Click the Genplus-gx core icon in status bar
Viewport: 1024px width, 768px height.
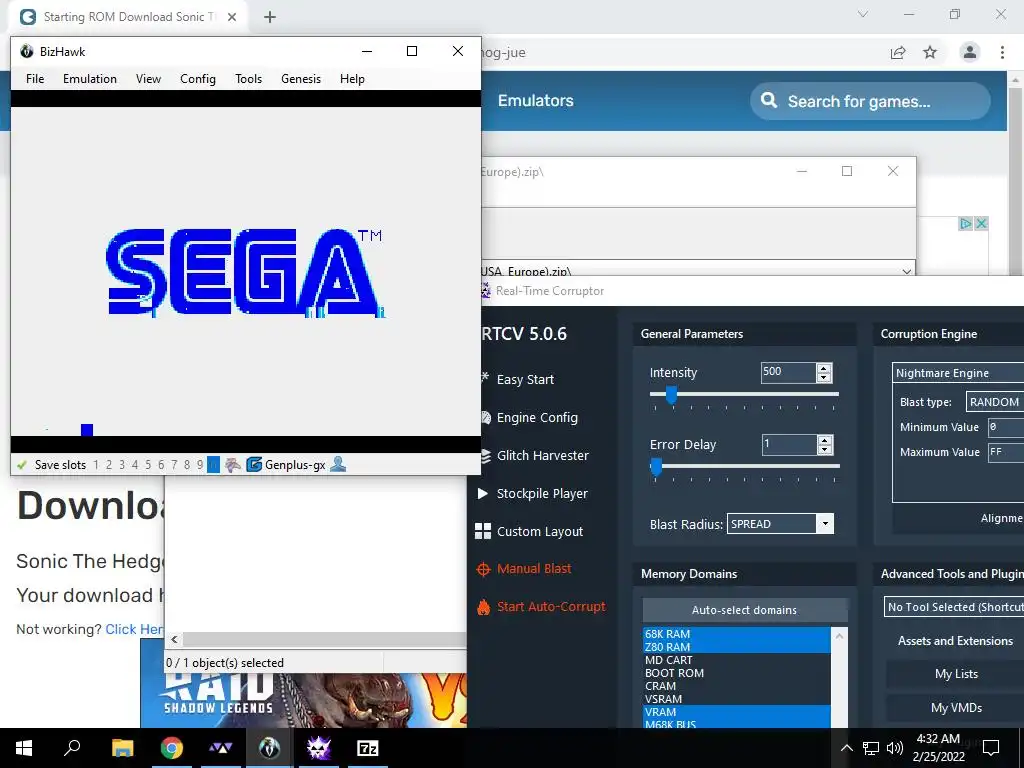click(254, 465)
